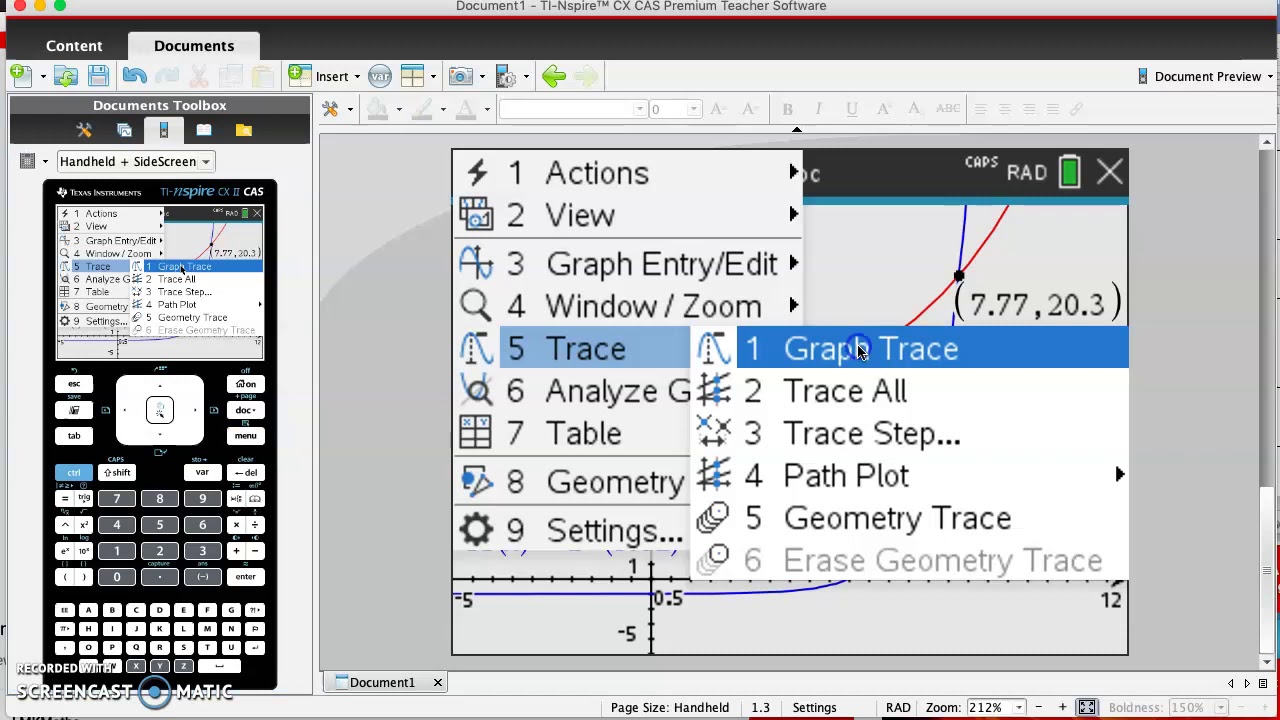Open the Path Plot submenu

[x=912, y=476]
